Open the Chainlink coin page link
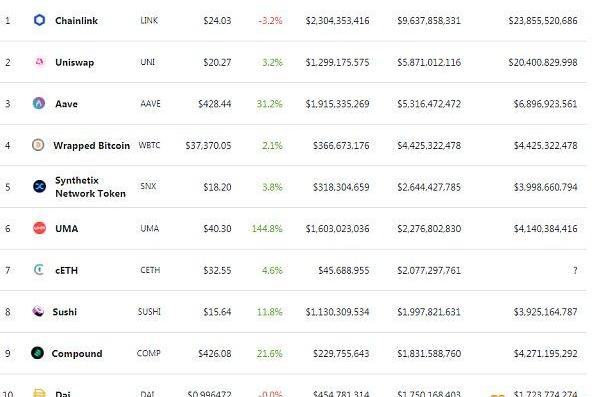The height and width of the screenshot is (397, 600). coord(77,21)
